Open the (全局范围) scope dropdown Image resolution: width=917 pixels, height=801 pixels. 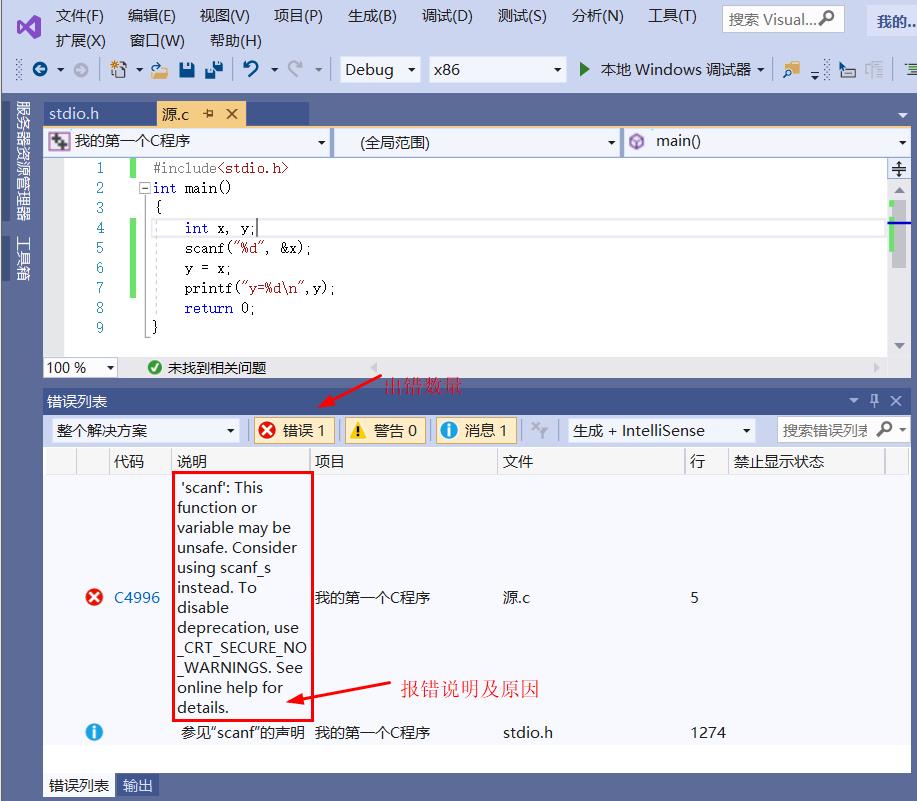point(477,142)
